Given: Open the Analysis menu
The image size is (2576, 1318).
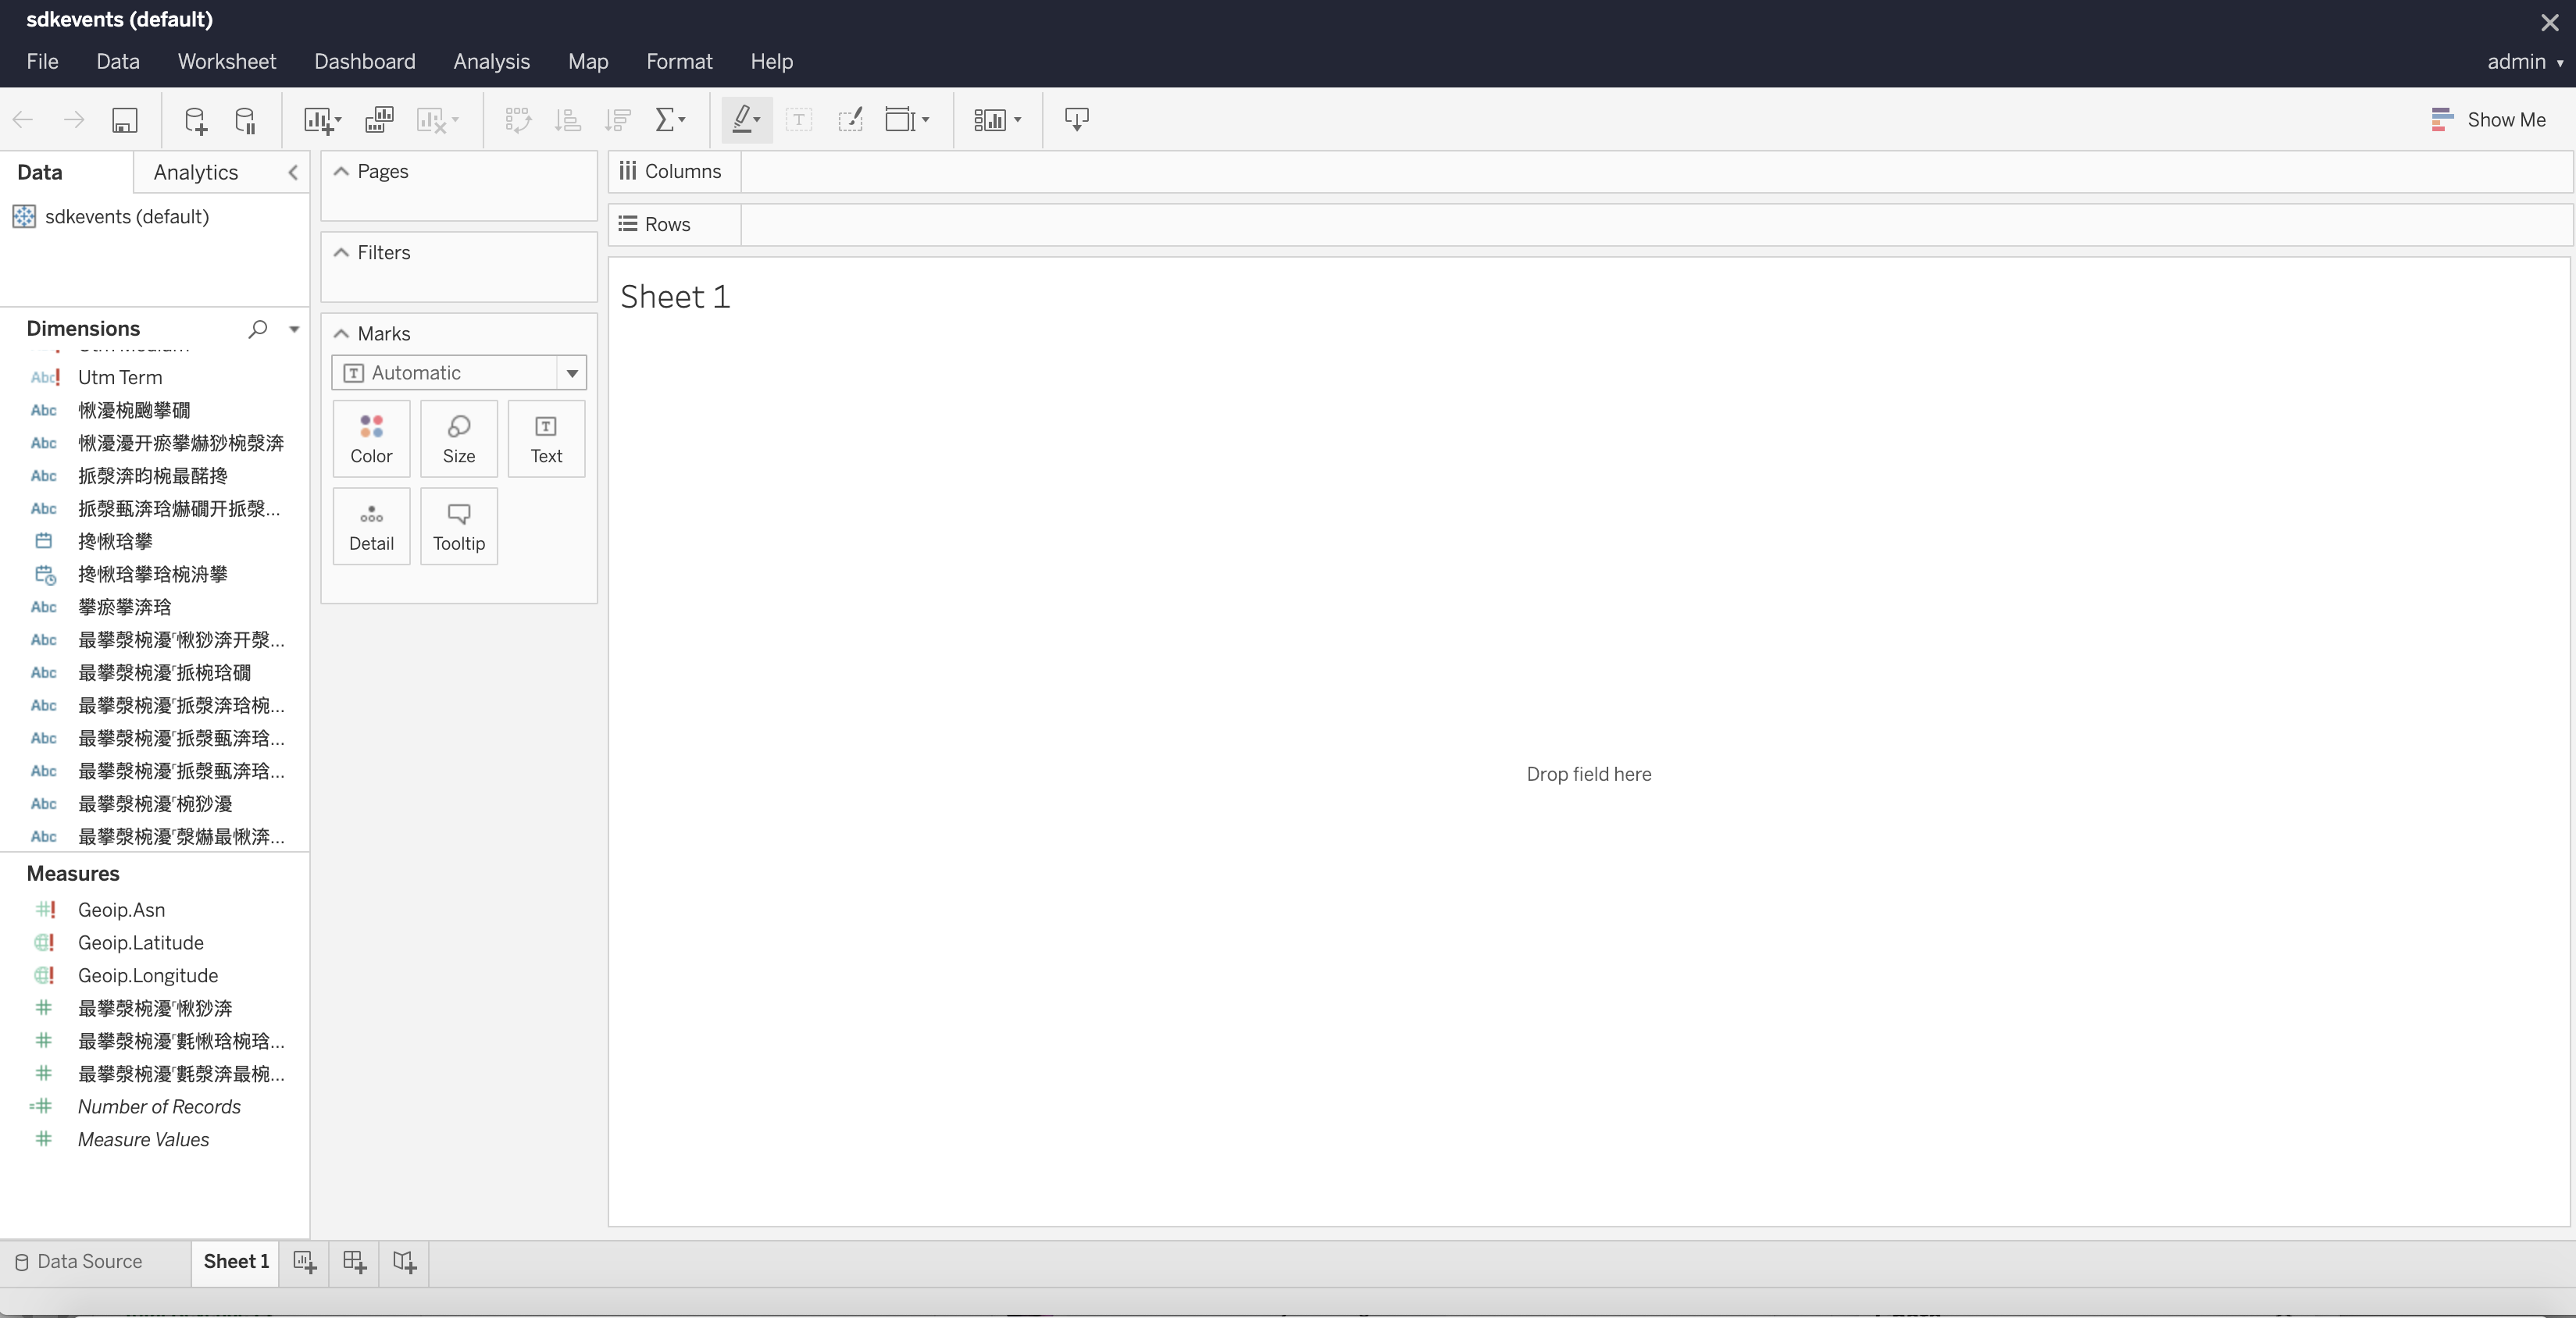Looking at the screenshot, I should coord(491,61).
